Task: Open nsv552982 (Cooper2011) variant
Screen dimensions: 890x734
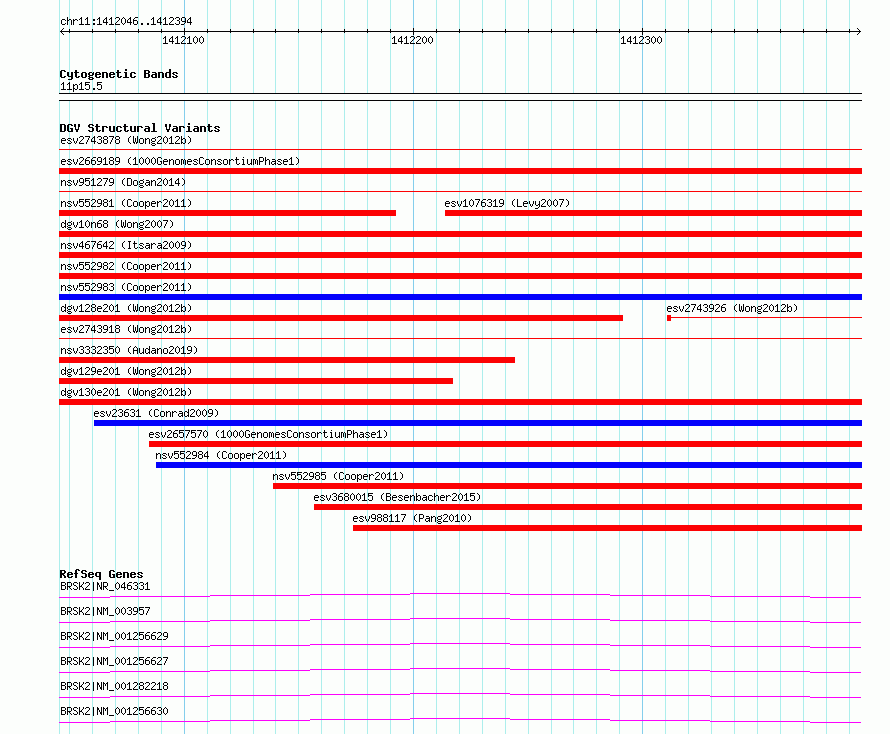Action: (x=126, y=266)
